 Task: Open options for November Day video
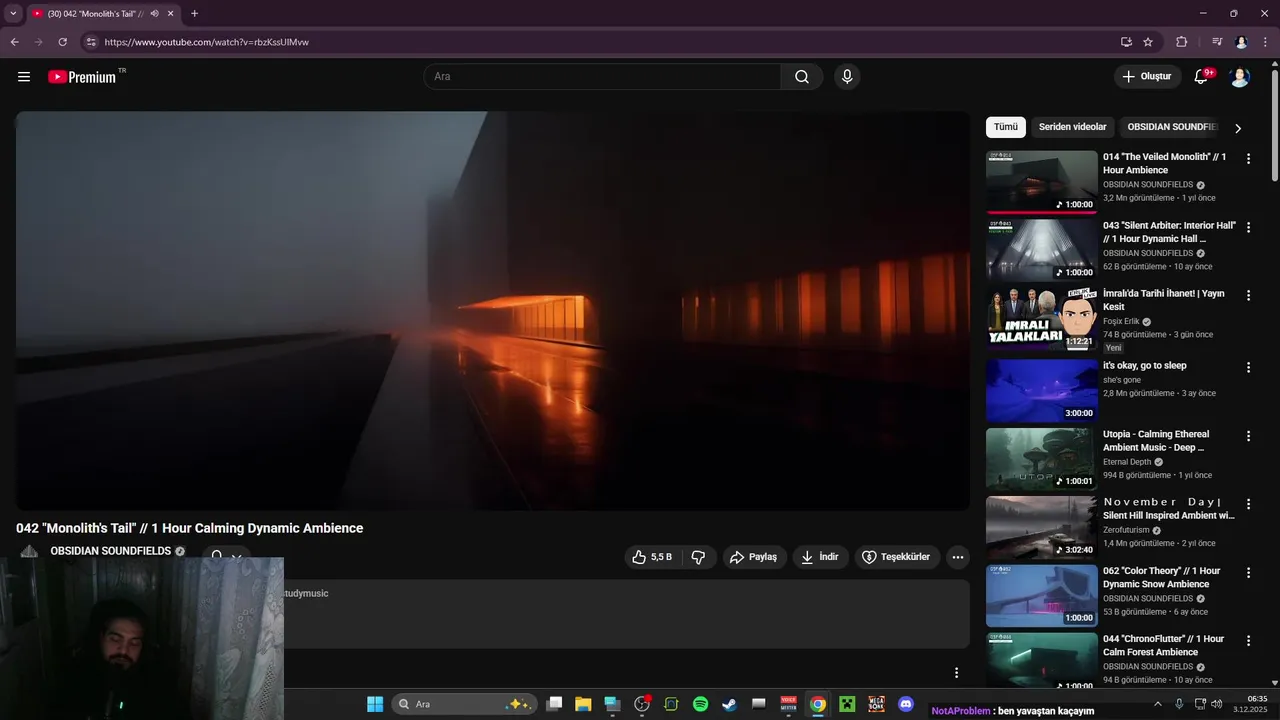(1248, 504)
